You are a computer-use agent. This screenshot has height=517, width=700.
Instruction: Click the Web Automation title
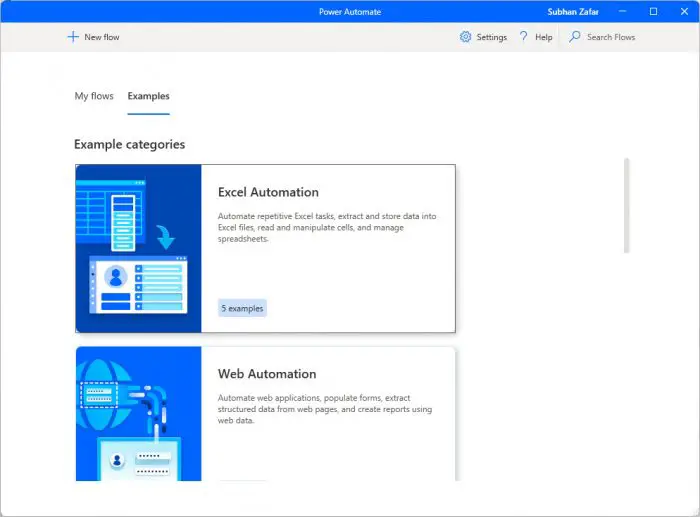tap(267, 374)
